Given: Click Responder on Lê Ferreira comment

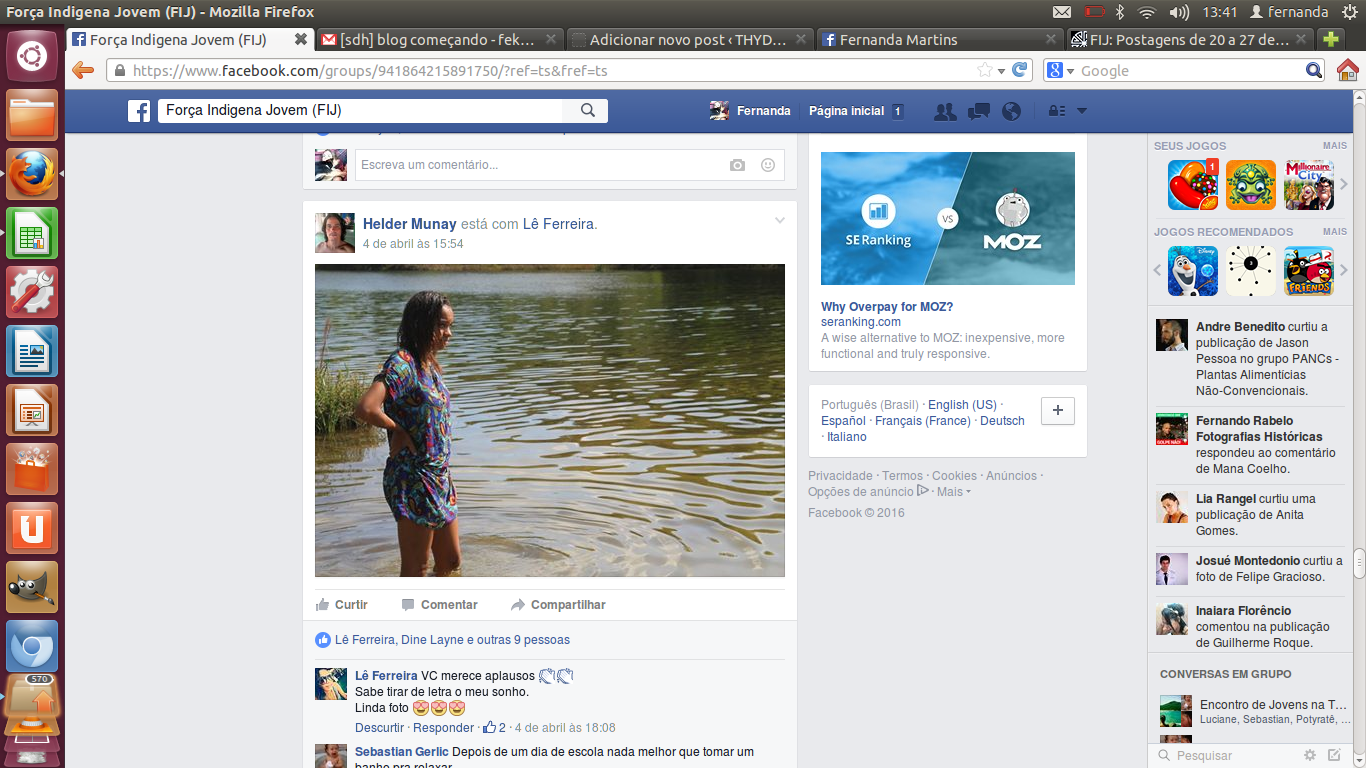Looking at the screenshot, I should [x=443, y=728].
